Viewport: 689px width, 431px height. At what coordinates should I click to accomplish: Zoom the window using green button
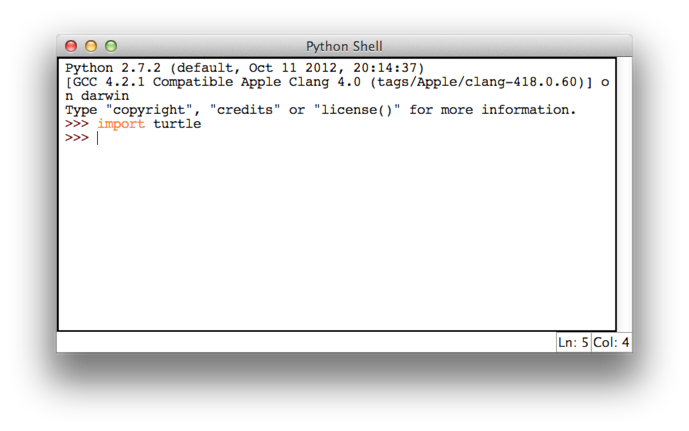click(x=111, y=46)
